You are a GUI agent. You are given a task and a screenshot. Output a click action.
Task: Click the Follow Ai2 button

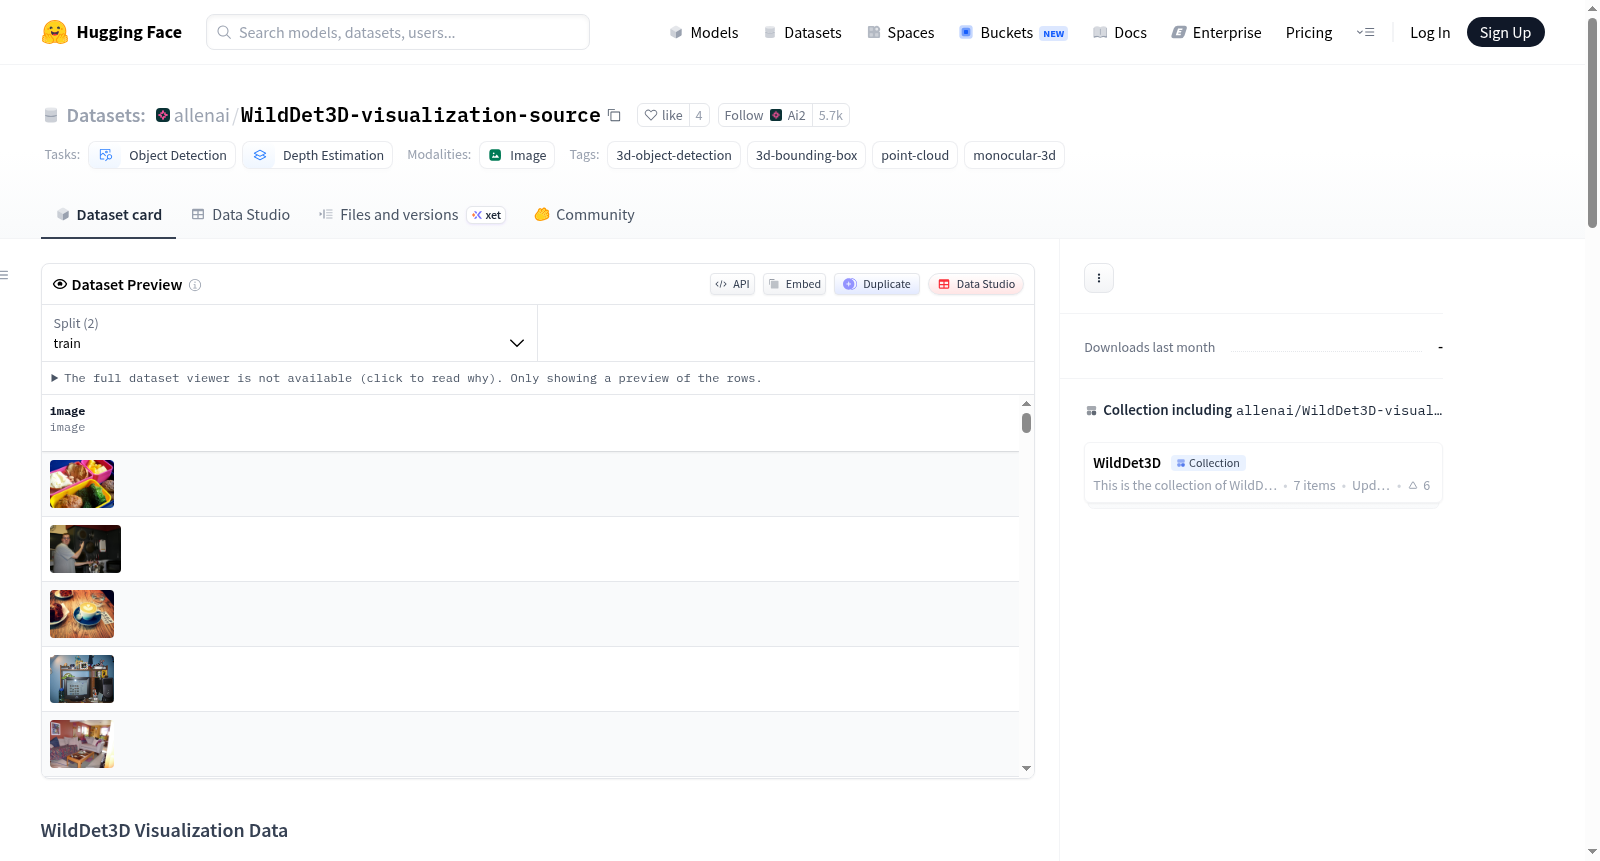(x=765, y=116)
